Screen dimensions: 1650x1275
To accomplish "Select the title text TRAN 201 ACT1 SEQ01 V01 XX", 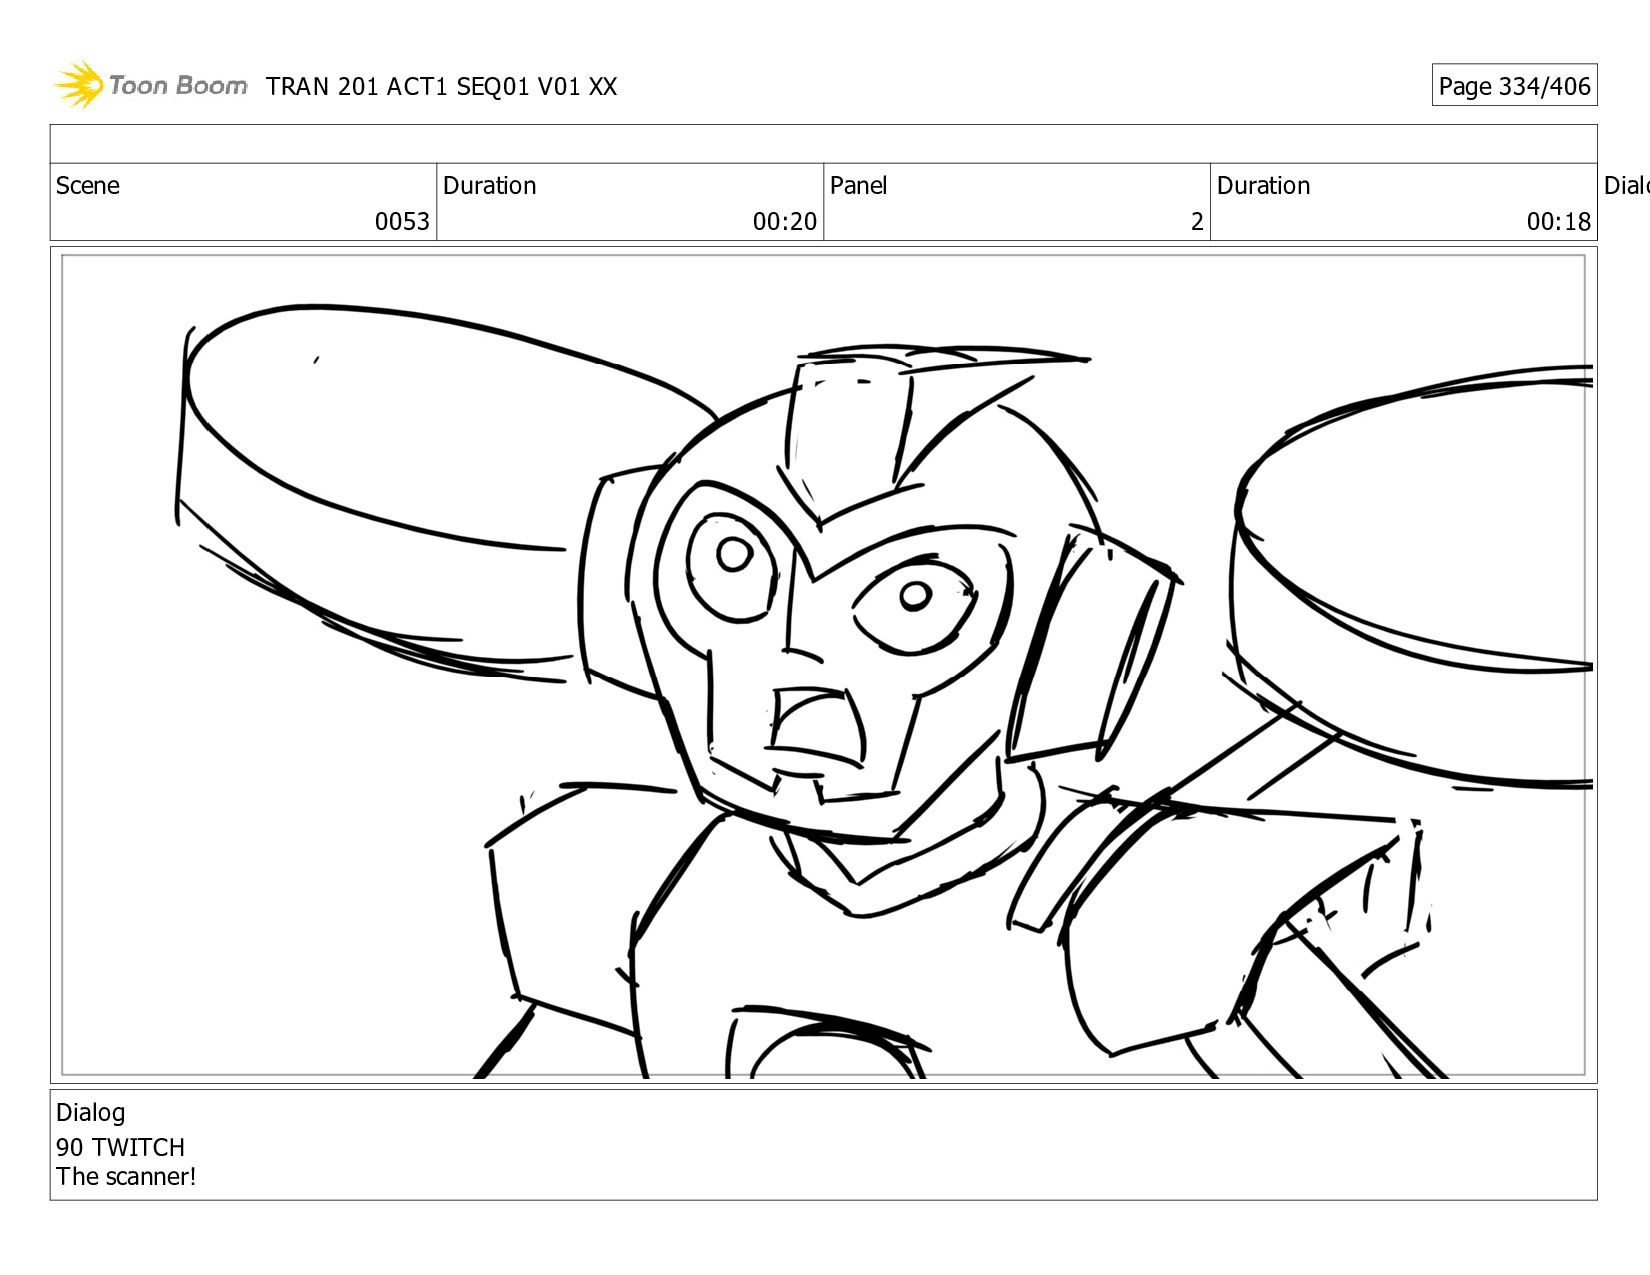I will [x=441, y=87].
